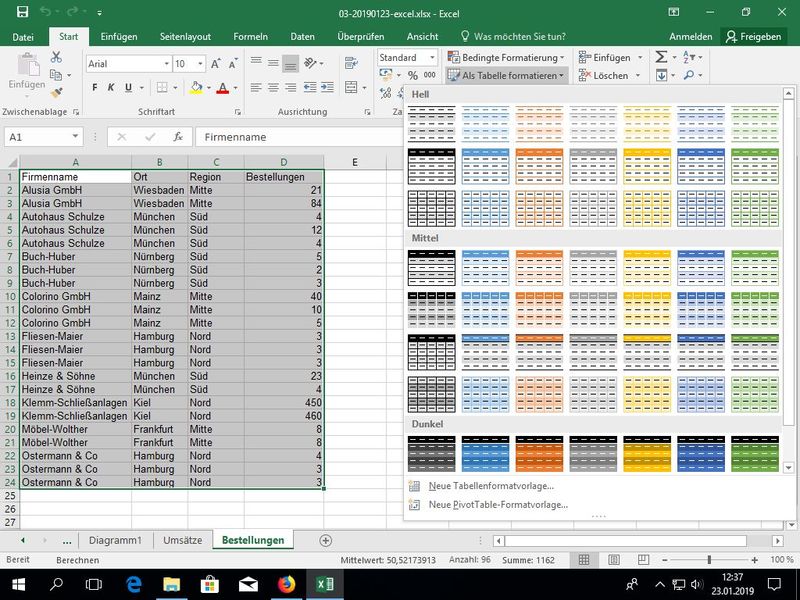Click the Copy icon in Zwischenablage

click(x=56, y=75)
